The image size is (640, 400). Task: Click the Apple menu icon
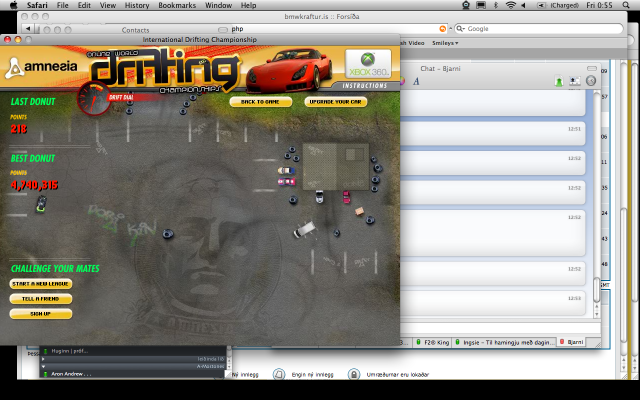point(11,6)
